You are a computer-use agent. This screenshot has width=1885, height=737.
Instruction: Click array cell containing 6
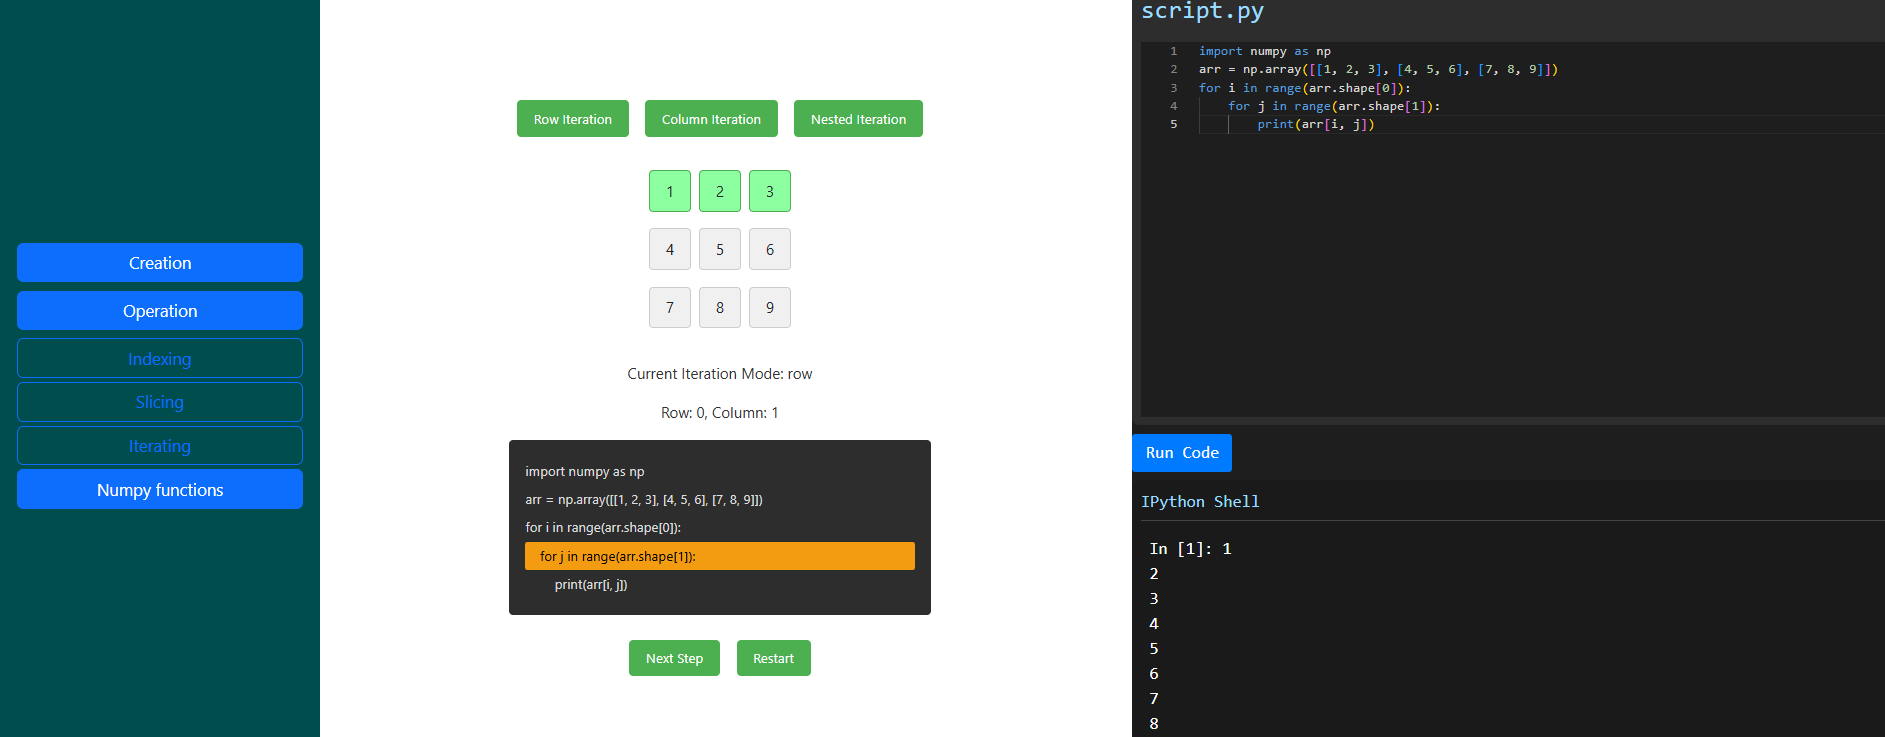[x=770, y=249]
